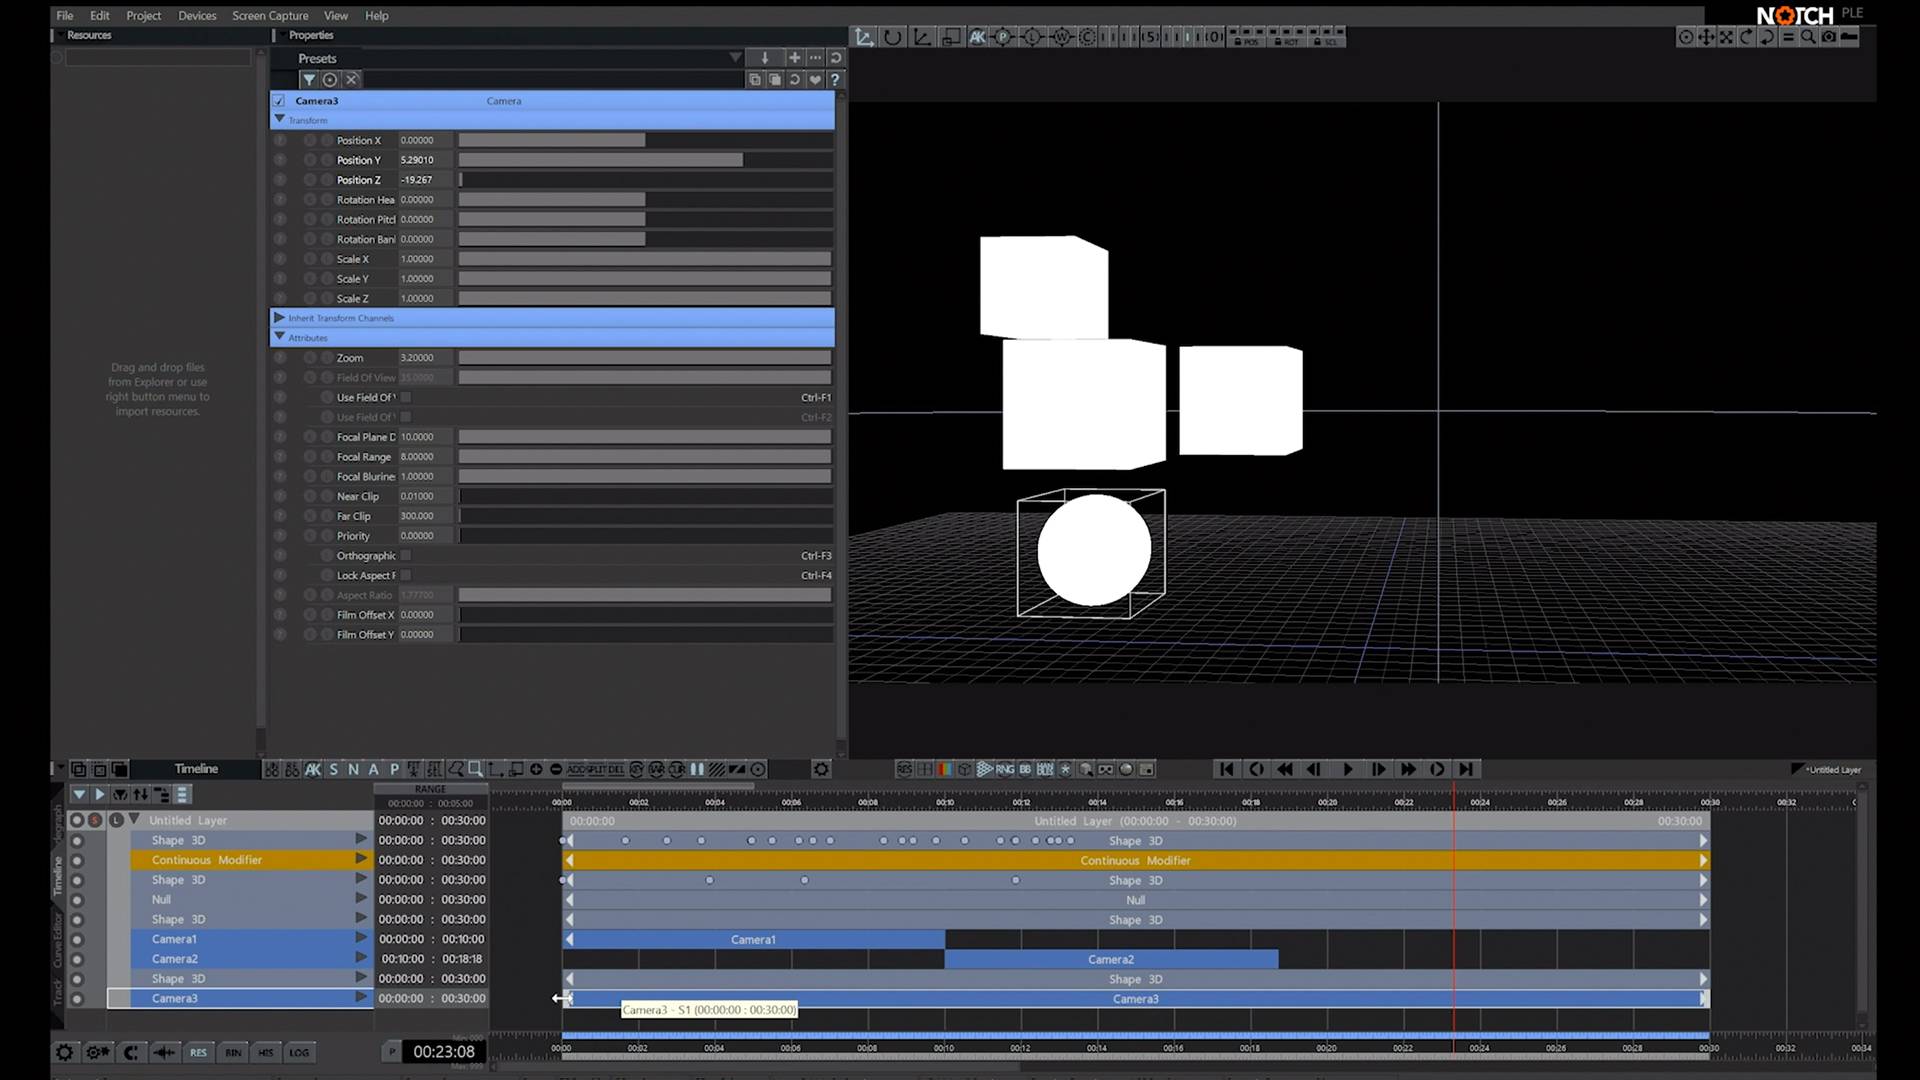Expand the Inherit Transform Channels section

(279, 318)
